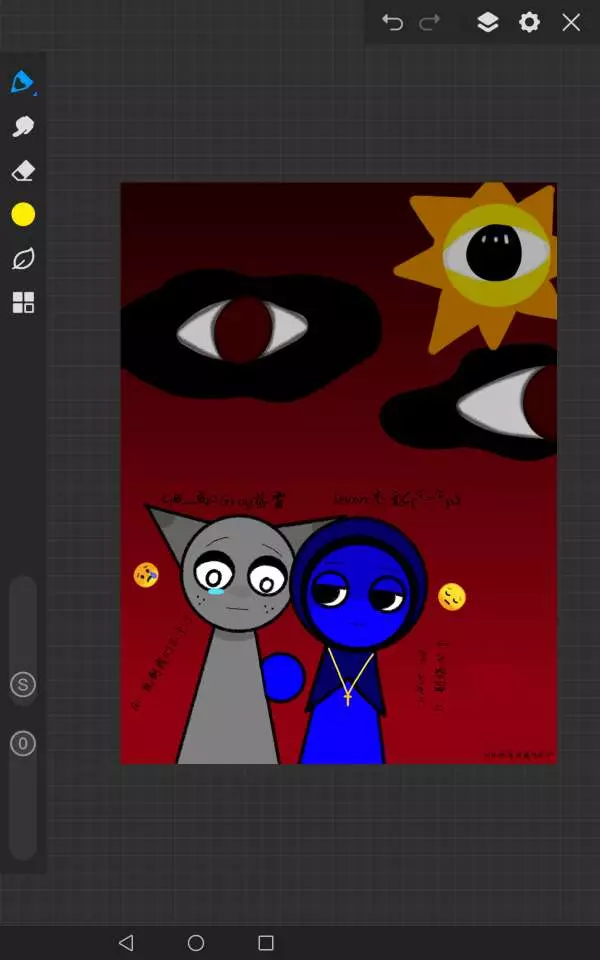Redo the undone stroke
600x960 pixels.
430,22
